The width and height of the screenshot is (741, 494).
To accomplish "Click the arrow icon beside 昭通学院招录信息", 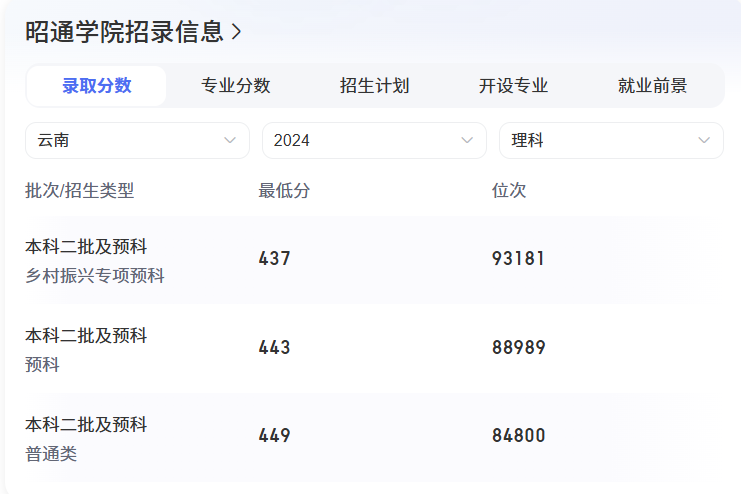I will point(237,32).
